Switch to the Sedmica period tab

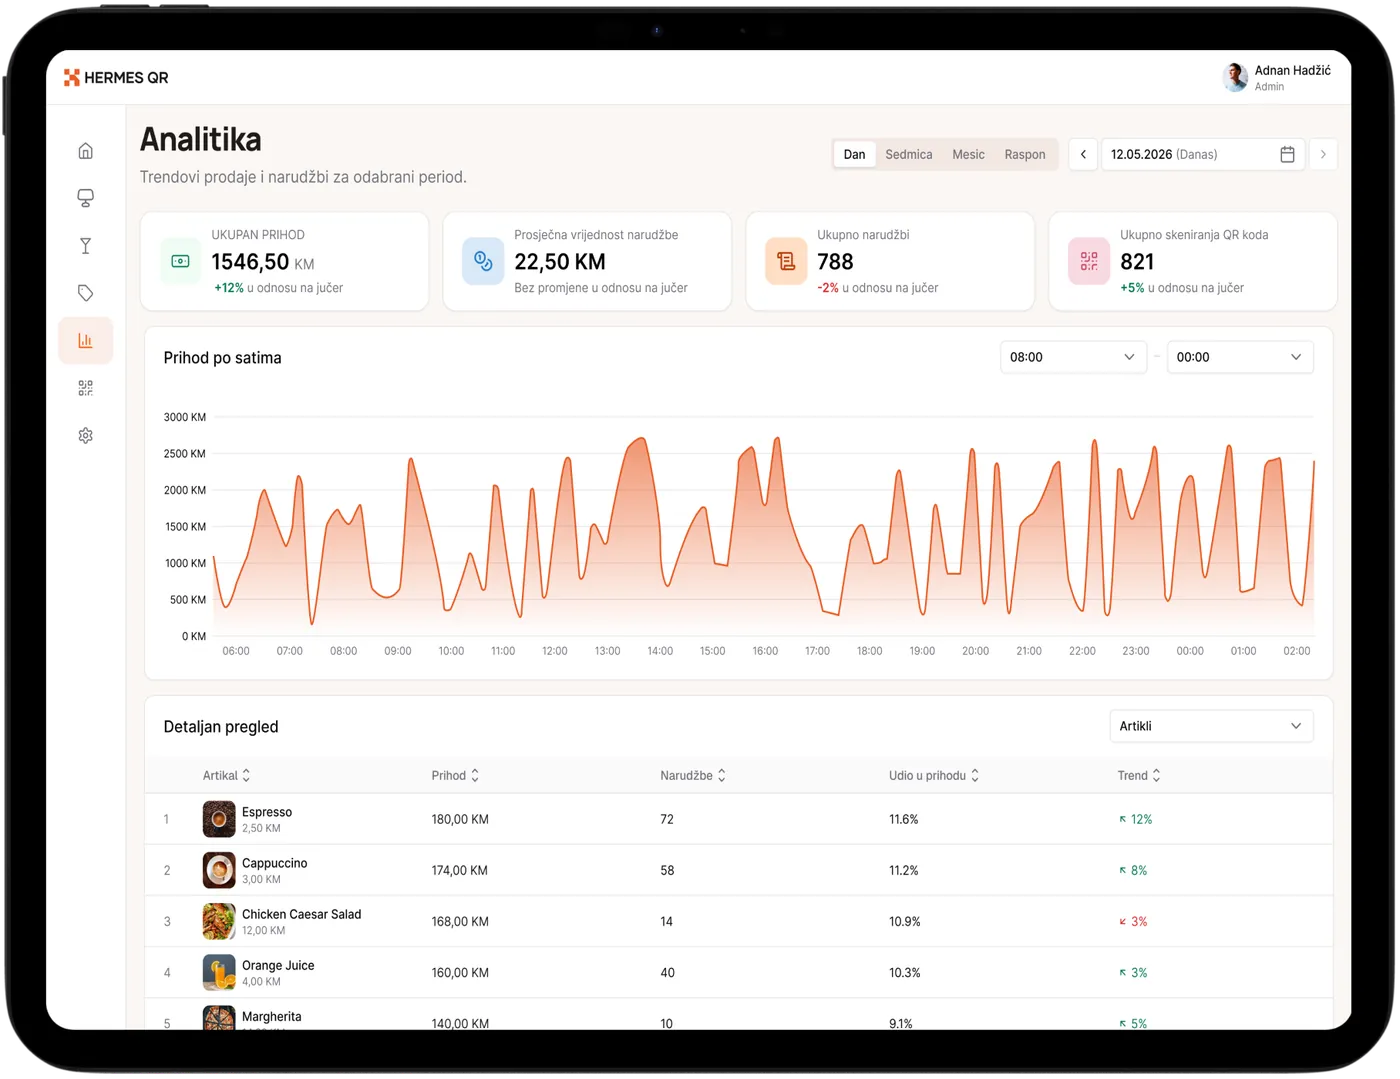909,154
